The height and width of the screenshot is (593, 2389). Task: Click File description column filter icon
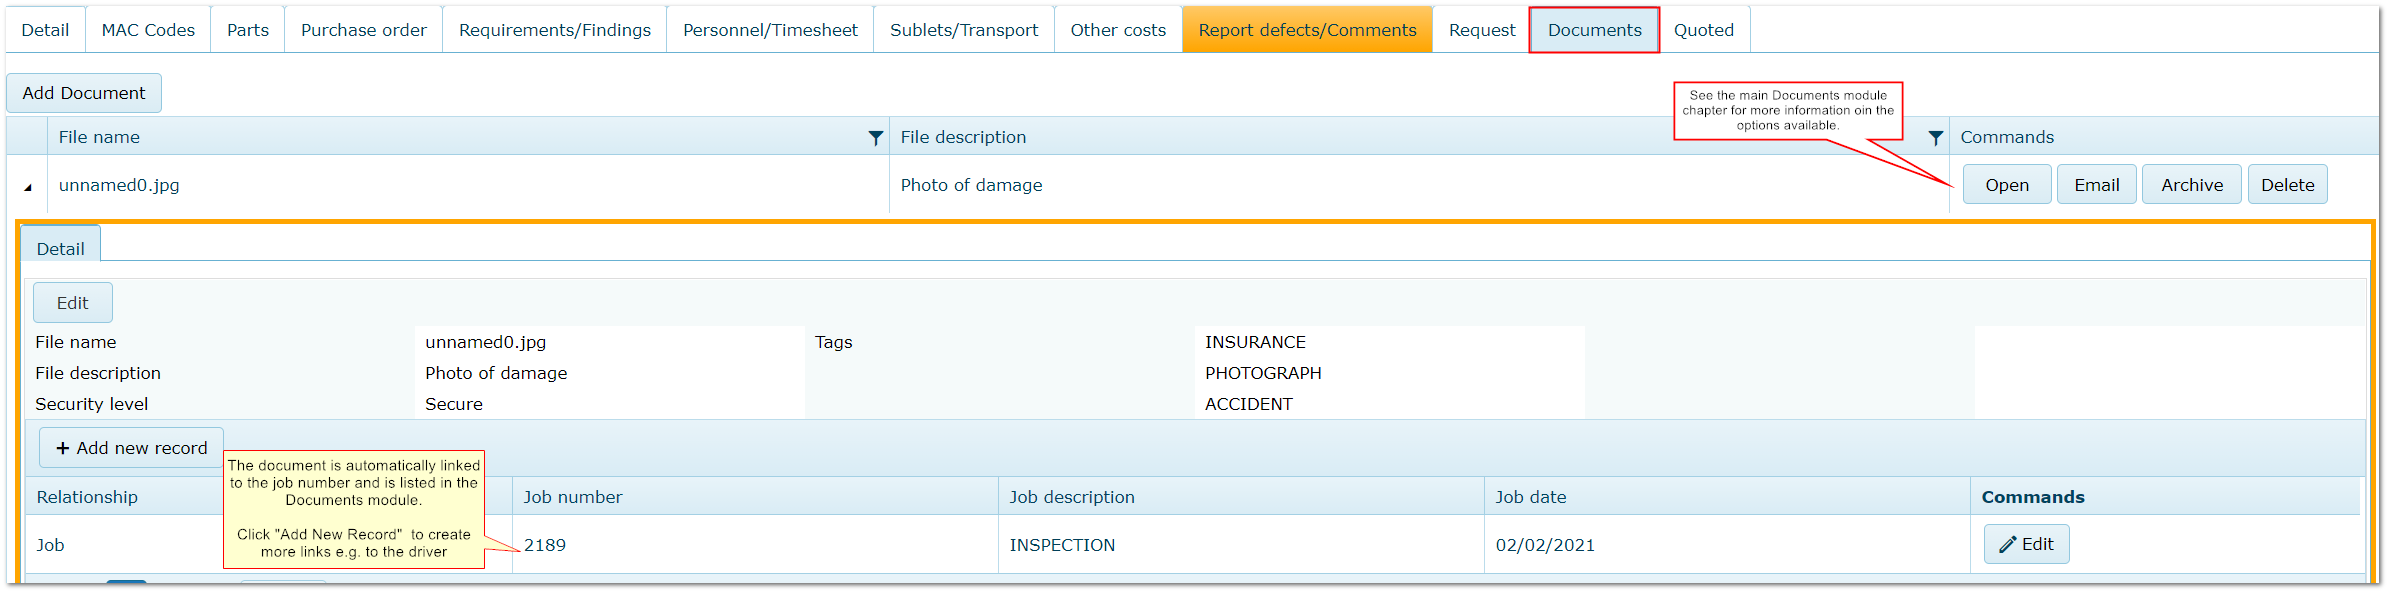1935,138
